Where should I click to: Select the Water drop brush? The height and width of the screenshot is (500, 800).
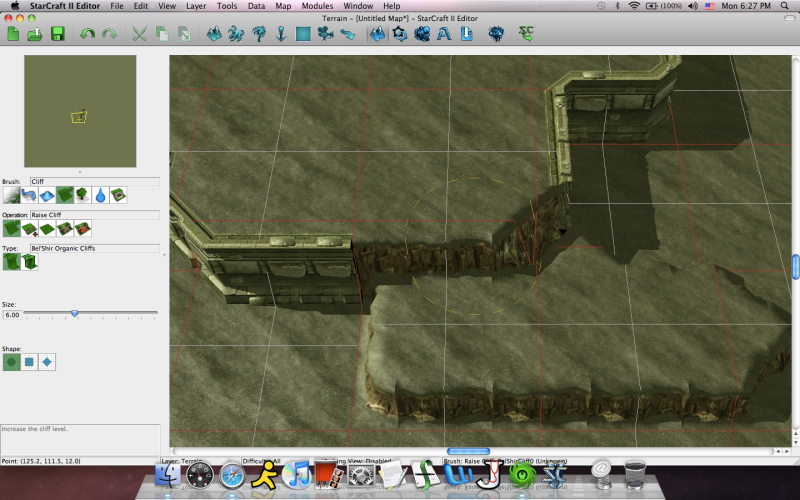(101, 195)
